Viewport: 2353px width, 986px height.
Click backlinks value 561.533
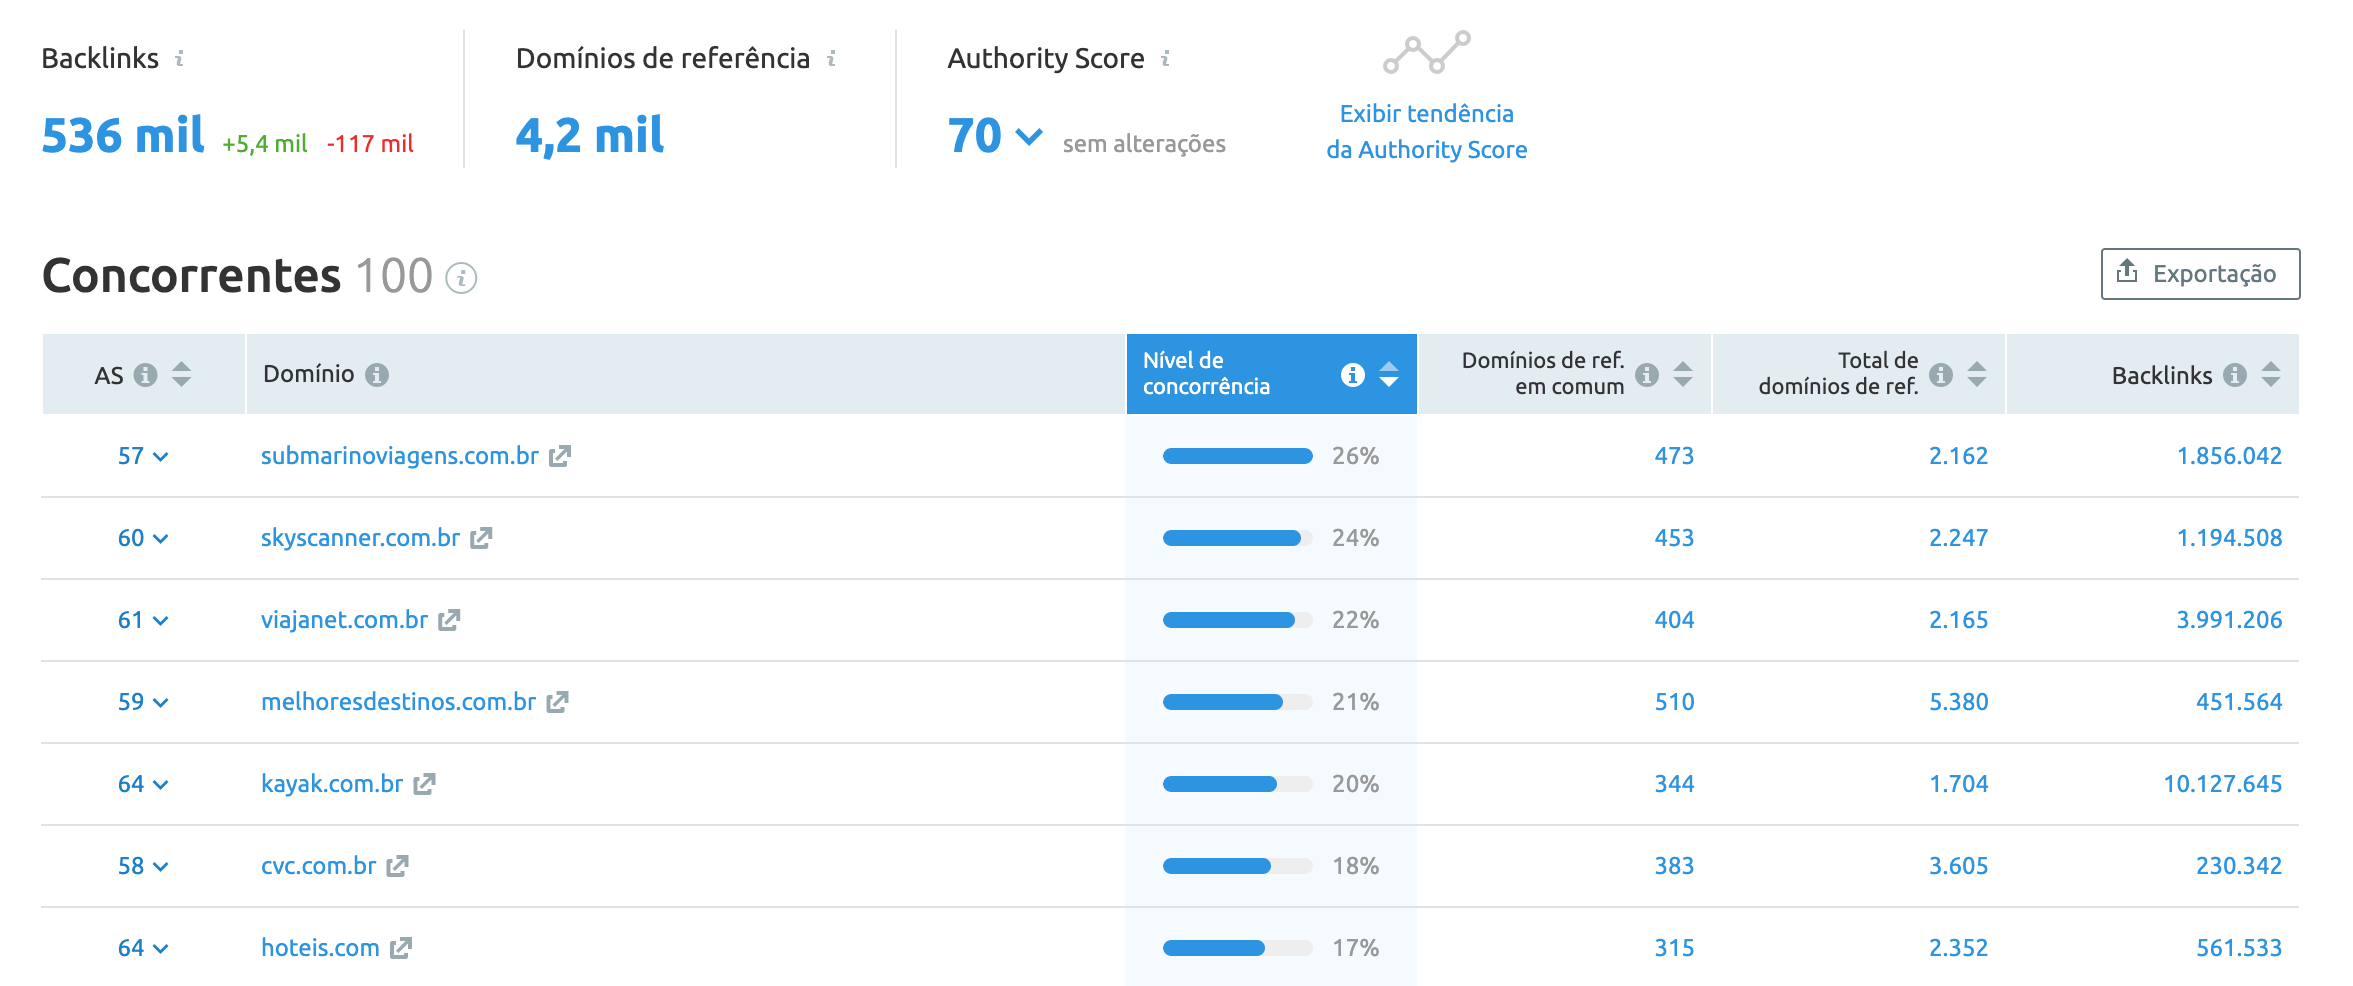tap(2239, 948)
